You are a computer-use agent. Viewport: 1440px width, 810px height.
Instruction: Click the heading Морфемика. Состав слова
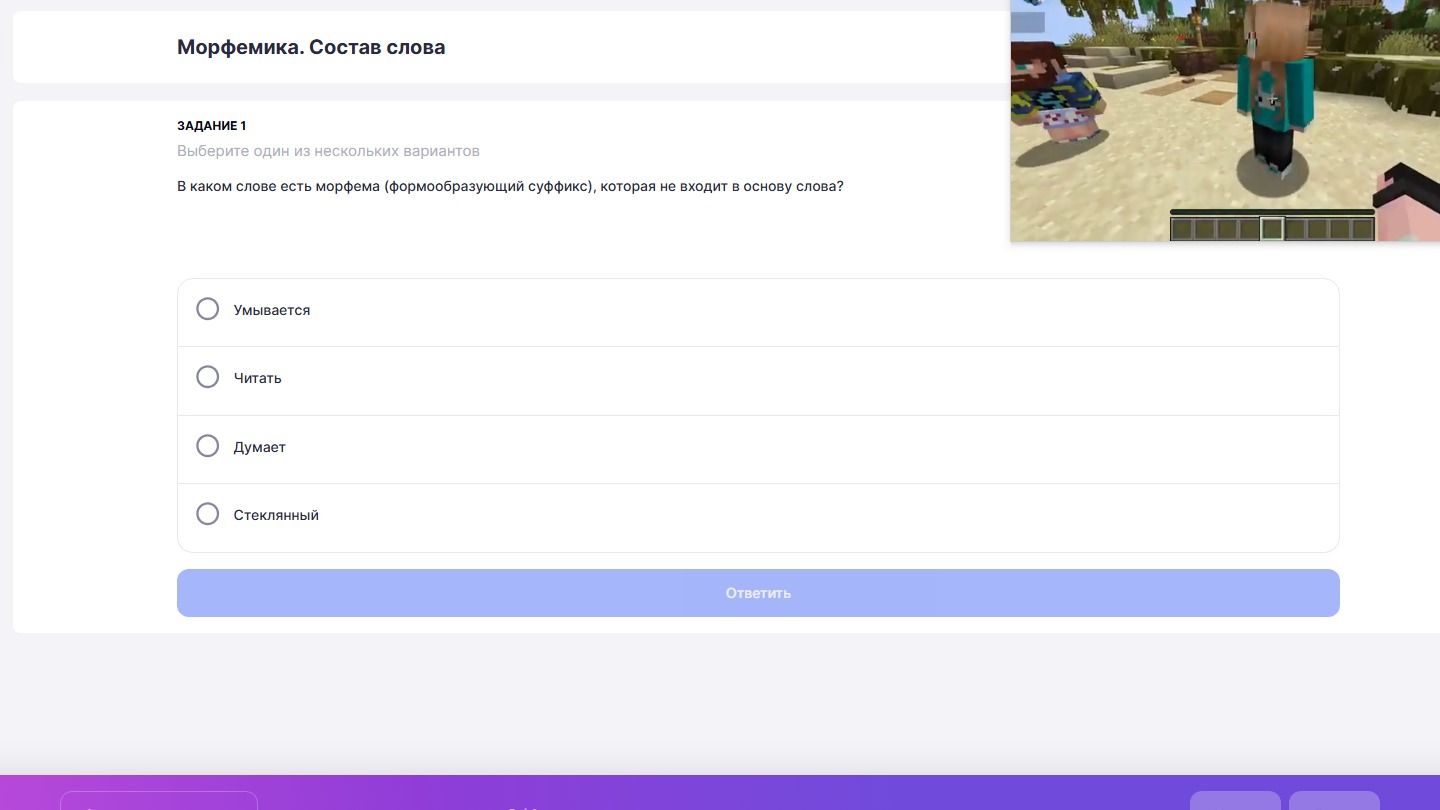pyautogui.click(x=311, y=47)
